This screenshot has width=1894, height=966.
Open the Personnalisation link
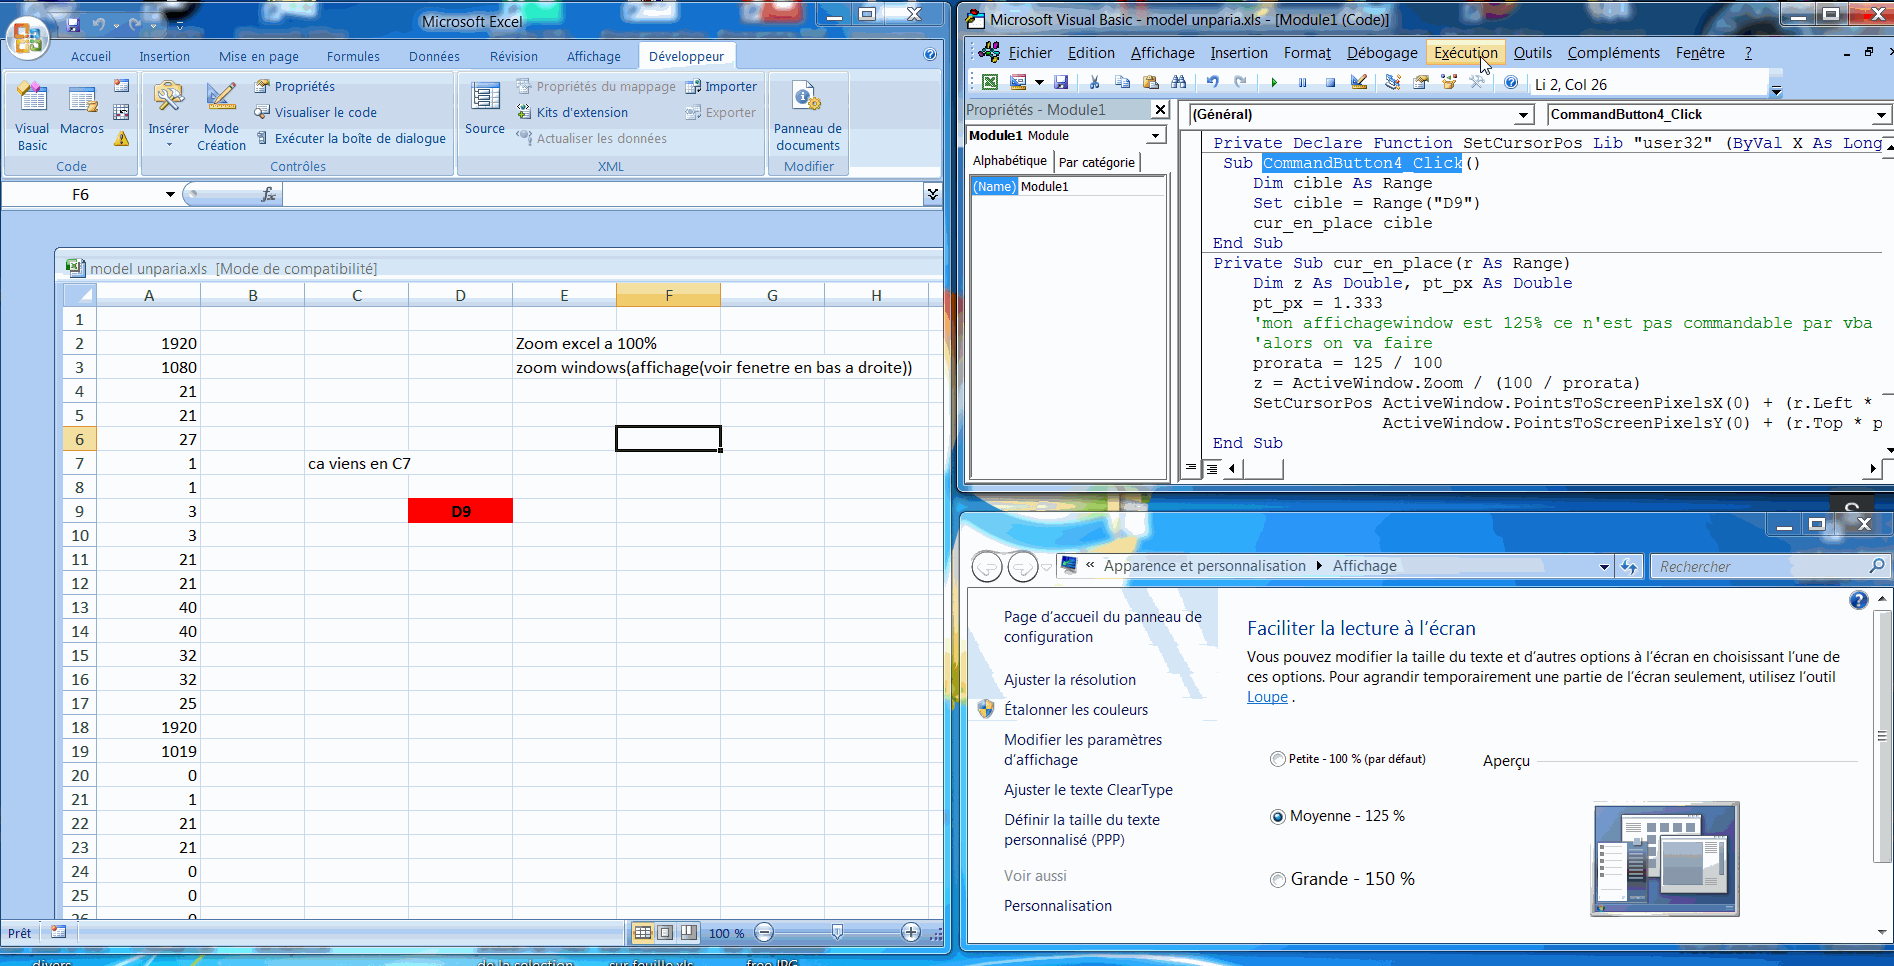click(x=1057, y=906)
